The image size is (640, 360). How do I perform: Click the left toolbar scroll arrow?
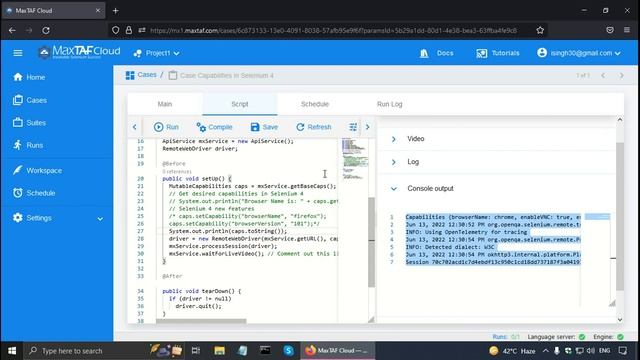(x=134, y=127)
